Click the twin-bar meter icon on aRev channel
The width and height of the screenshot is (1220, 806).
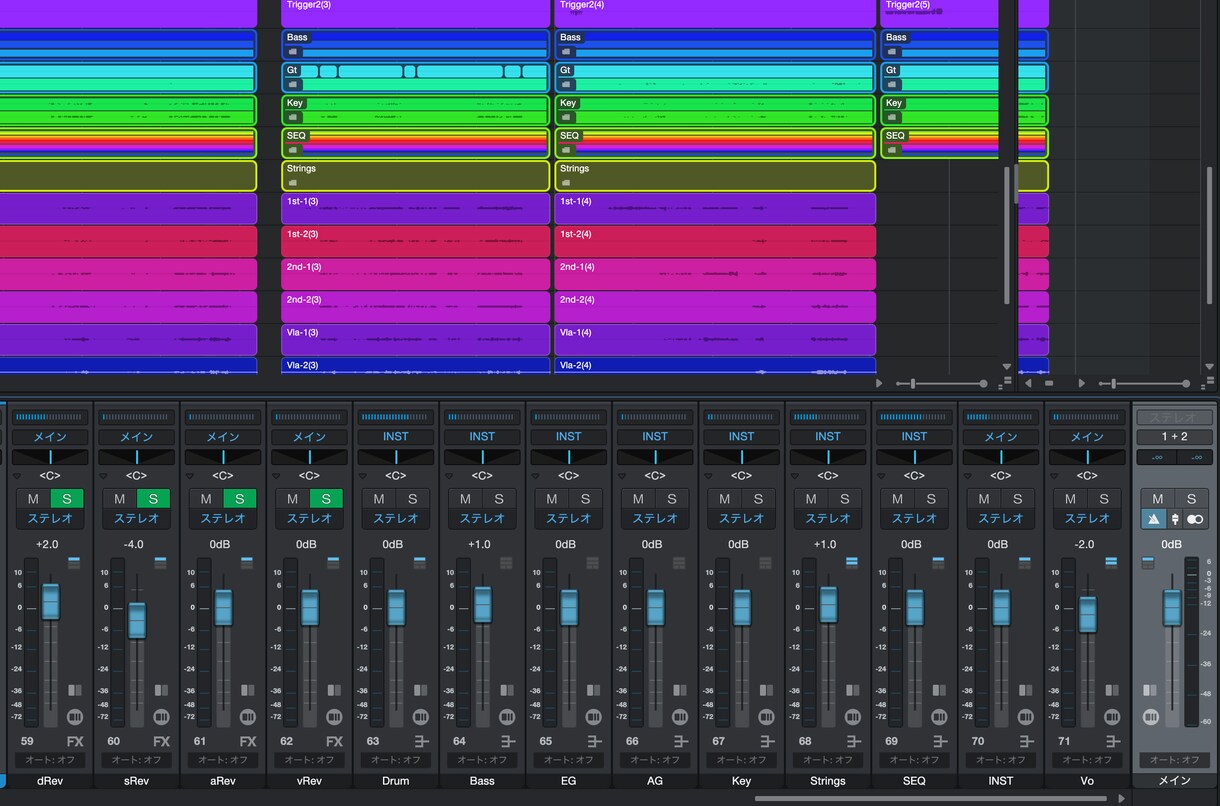247,691
